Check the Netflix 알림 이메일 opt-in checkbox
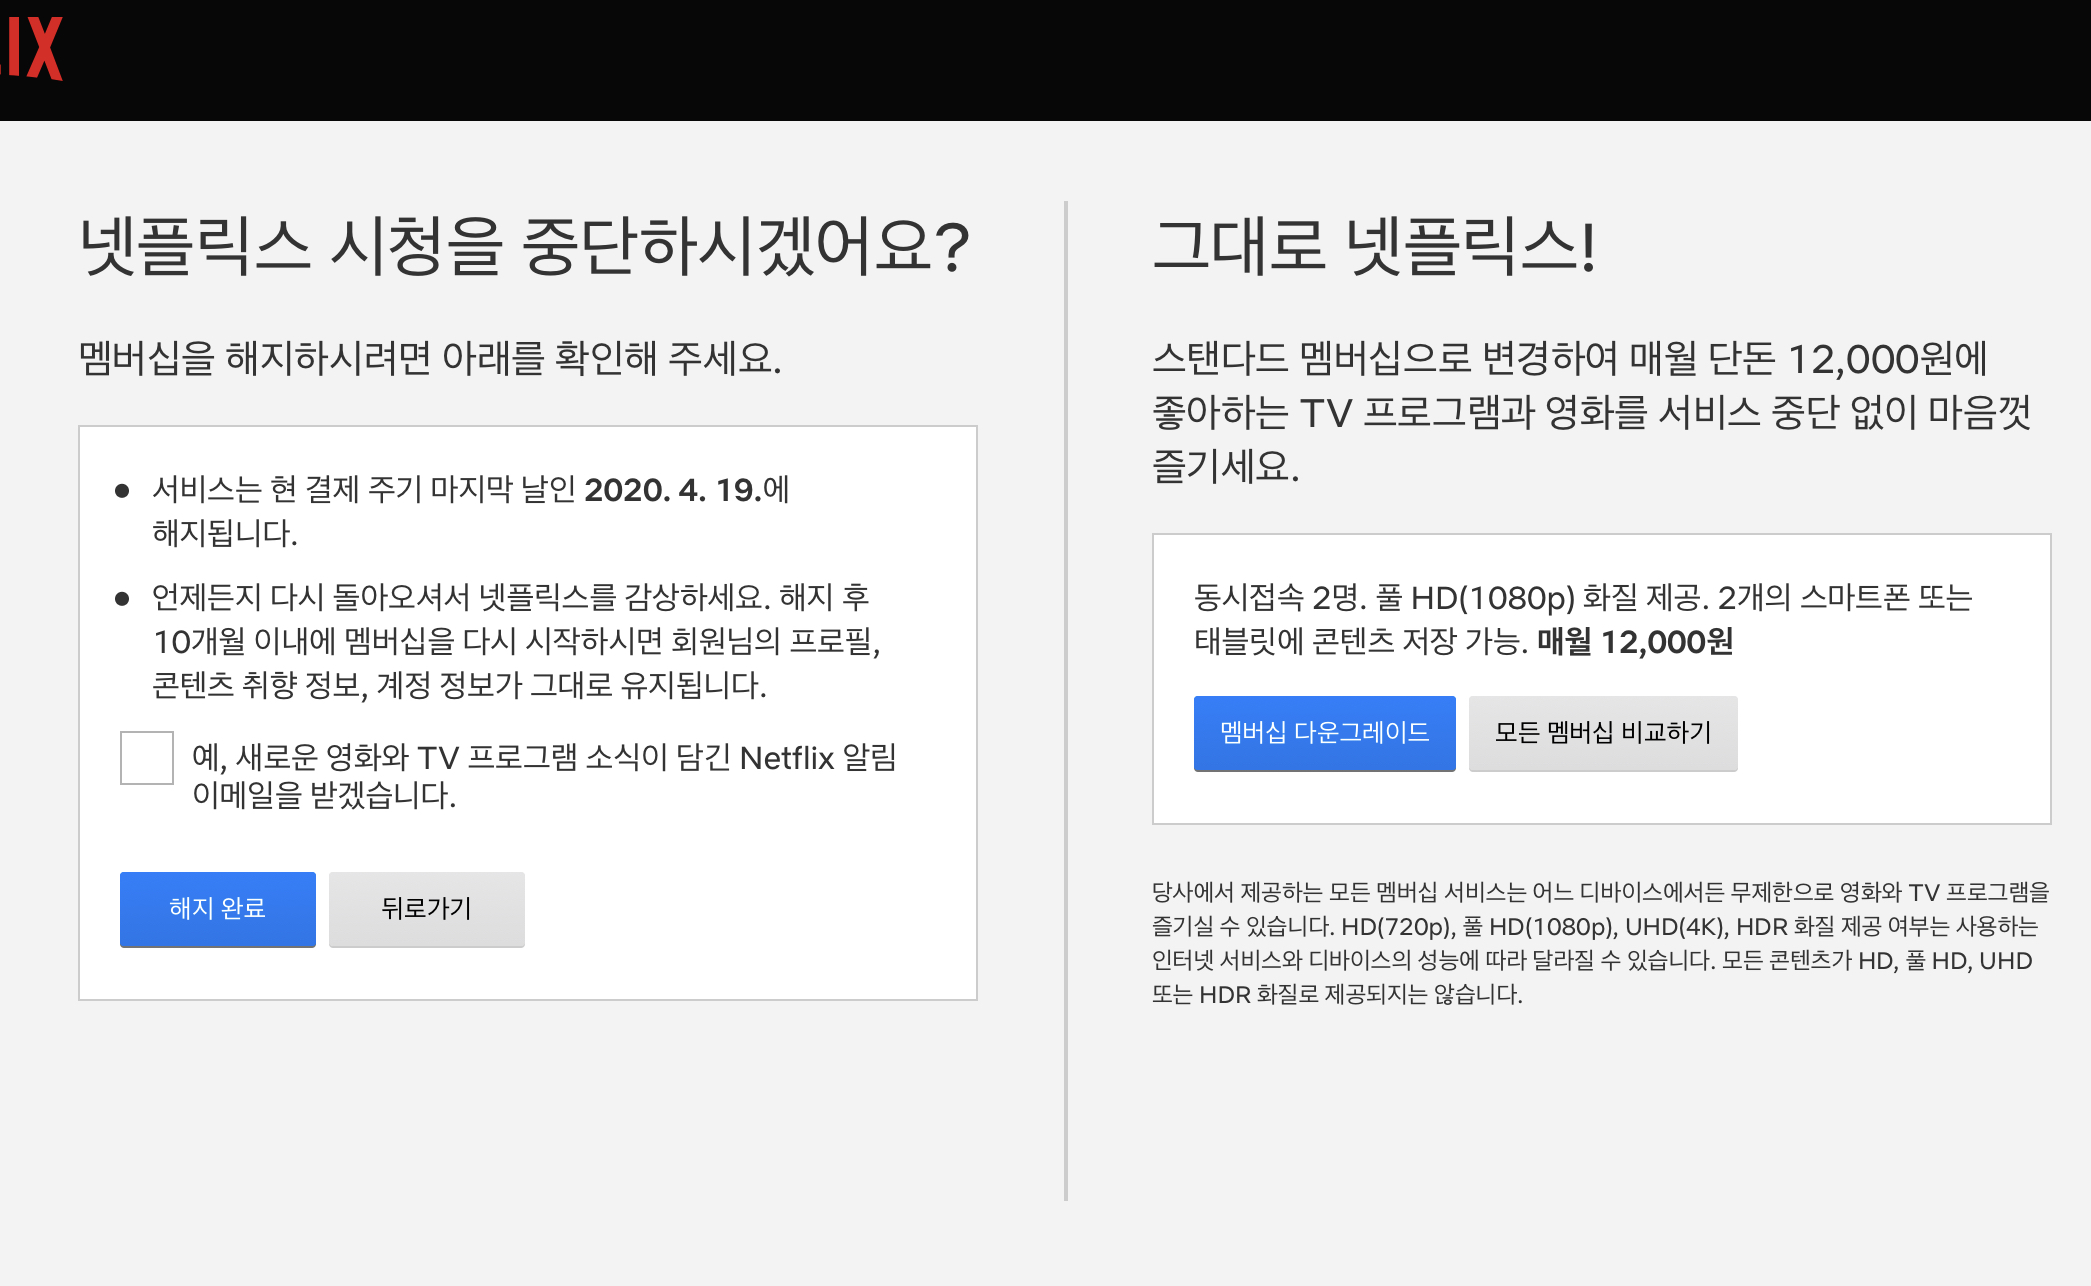 coord(147,758)
